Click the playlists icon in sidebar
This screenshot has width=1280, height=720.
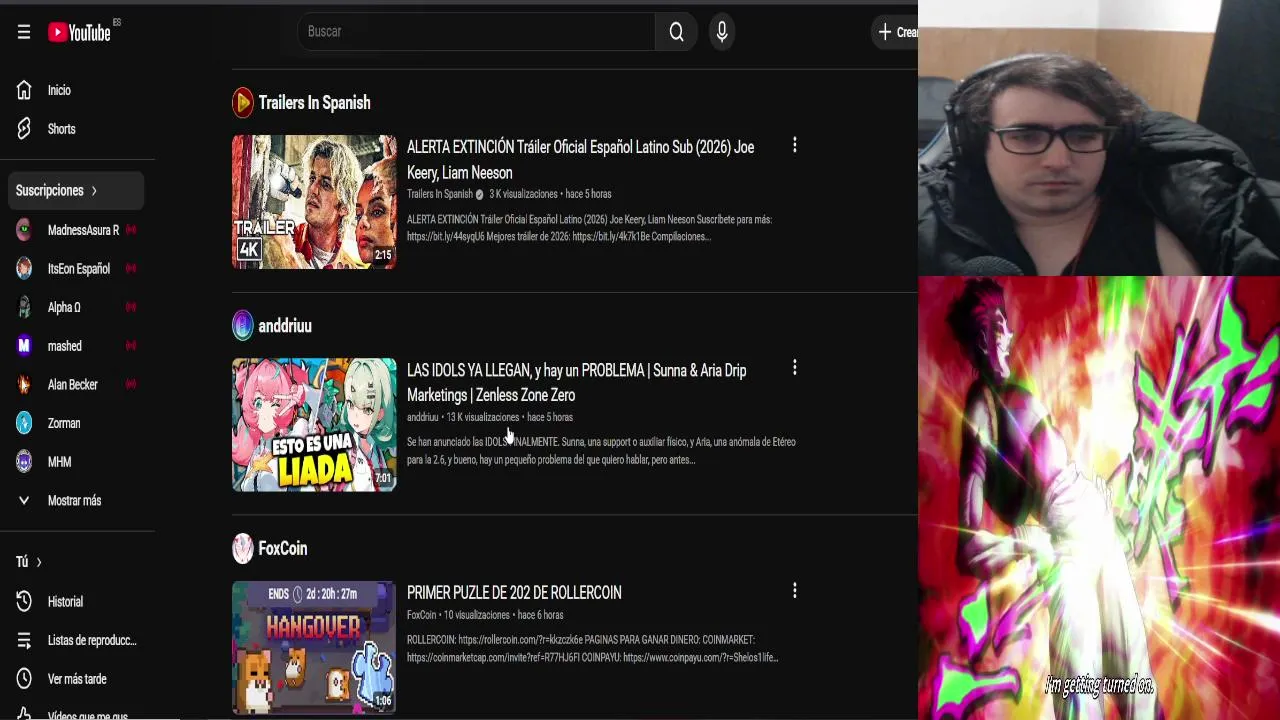click(x=24, y=640)
